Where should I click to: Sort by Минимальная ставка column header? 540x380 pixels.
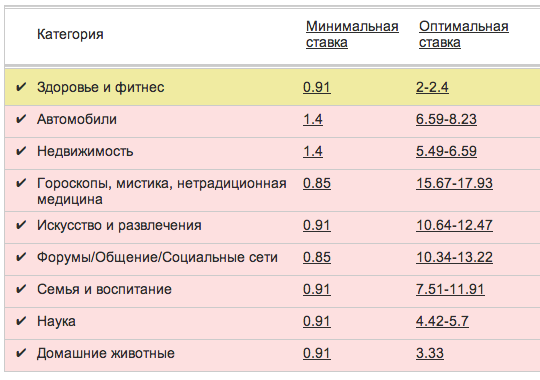coord(352,34)
